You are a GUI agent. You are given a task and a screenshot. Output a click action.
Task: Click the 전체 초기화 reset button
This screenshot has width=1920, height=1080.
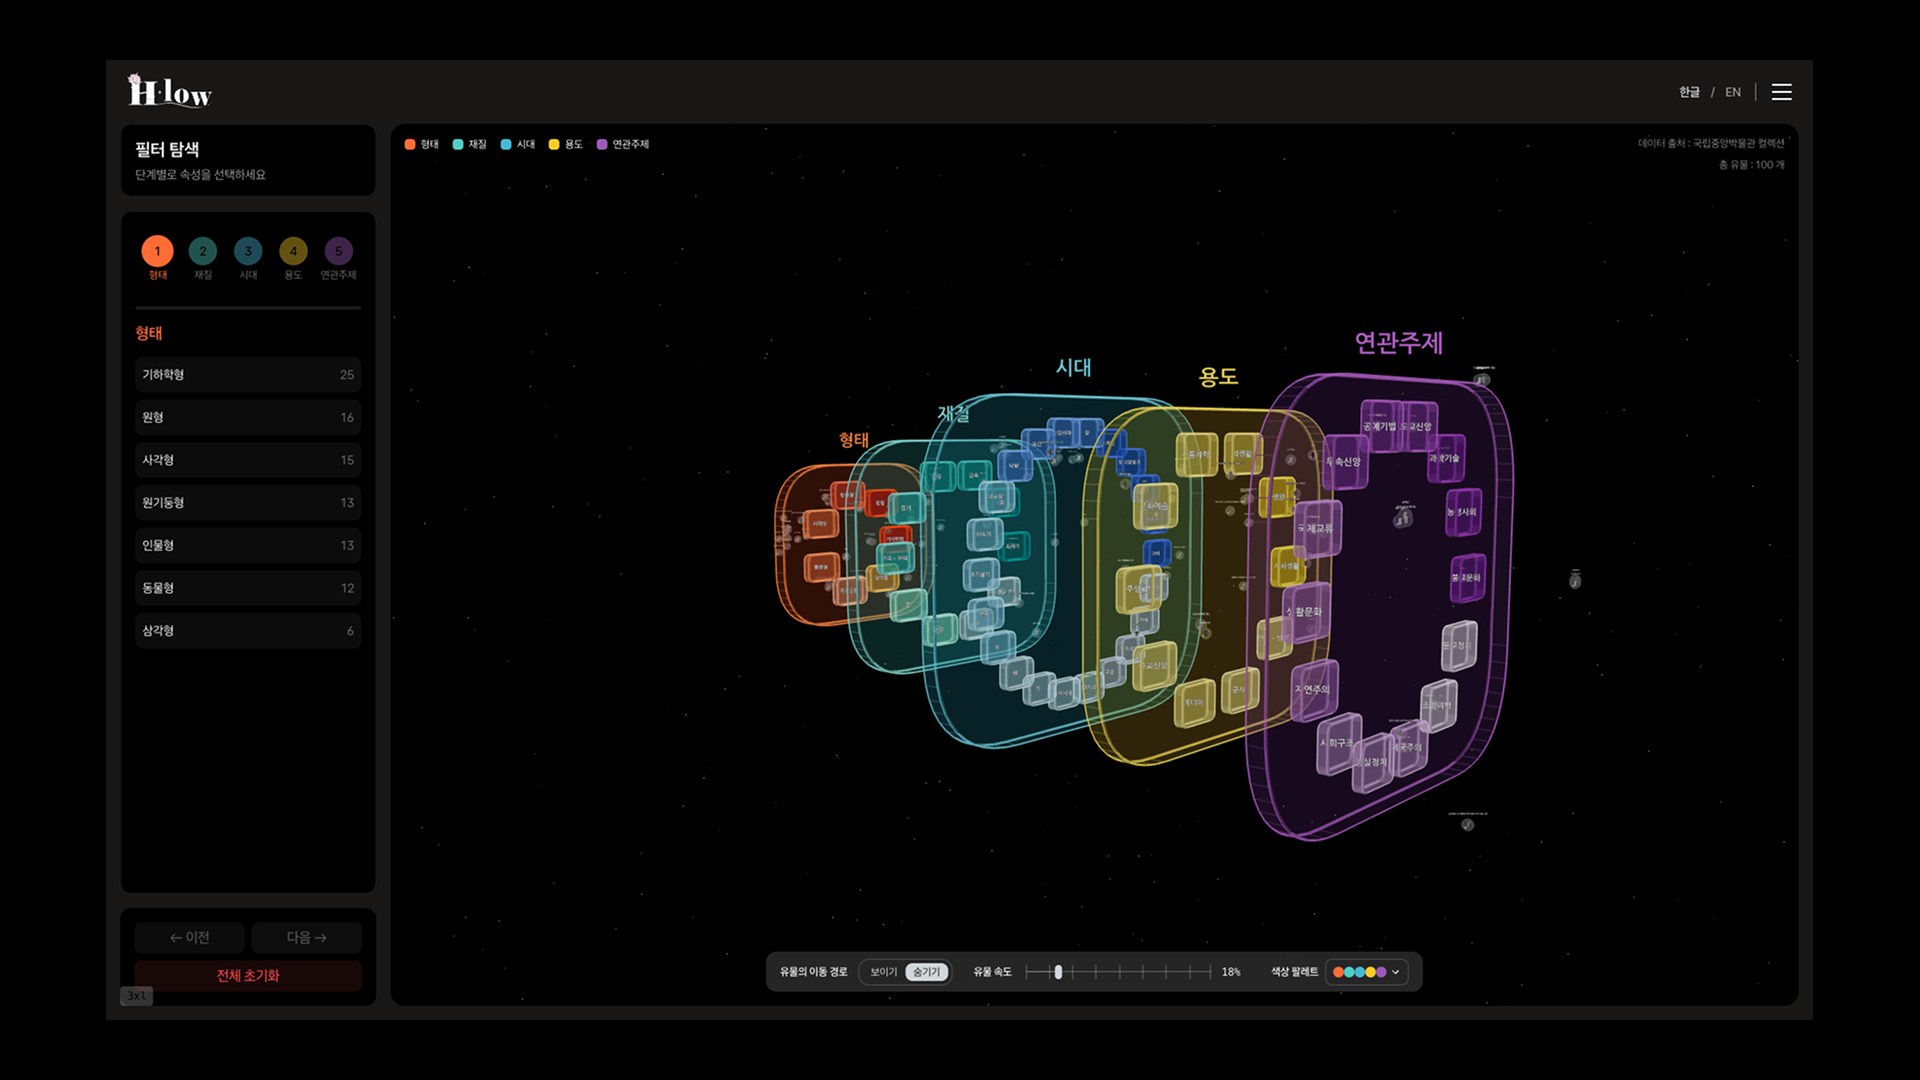(248, 976)
